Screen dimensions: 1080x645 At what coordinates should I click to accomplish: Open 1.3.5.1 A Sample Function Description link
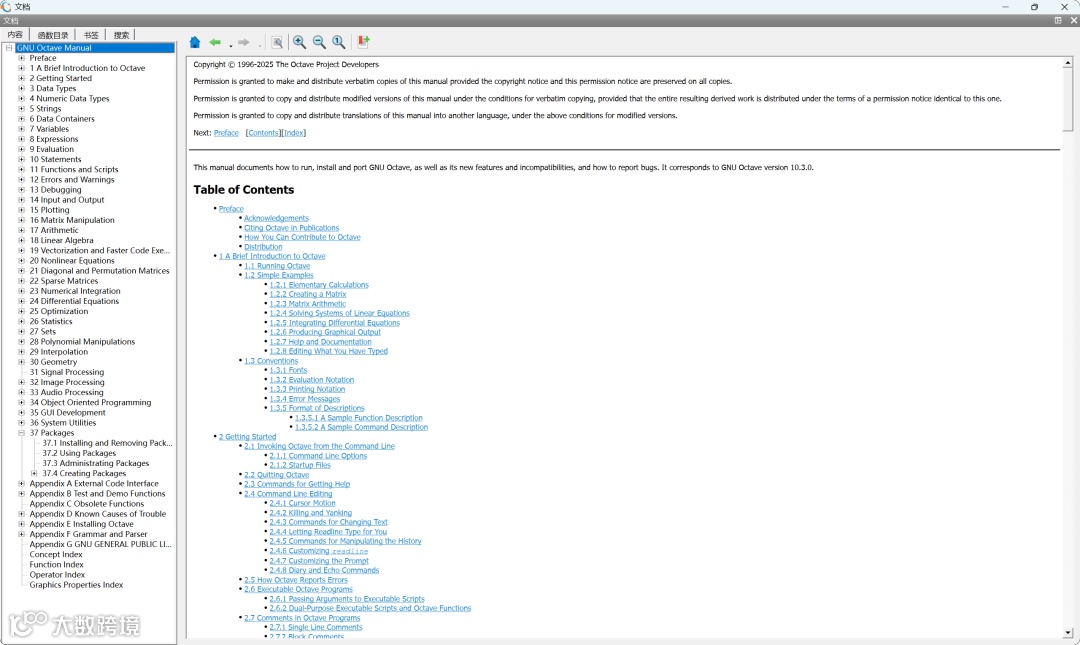click(x=359, y=418)
